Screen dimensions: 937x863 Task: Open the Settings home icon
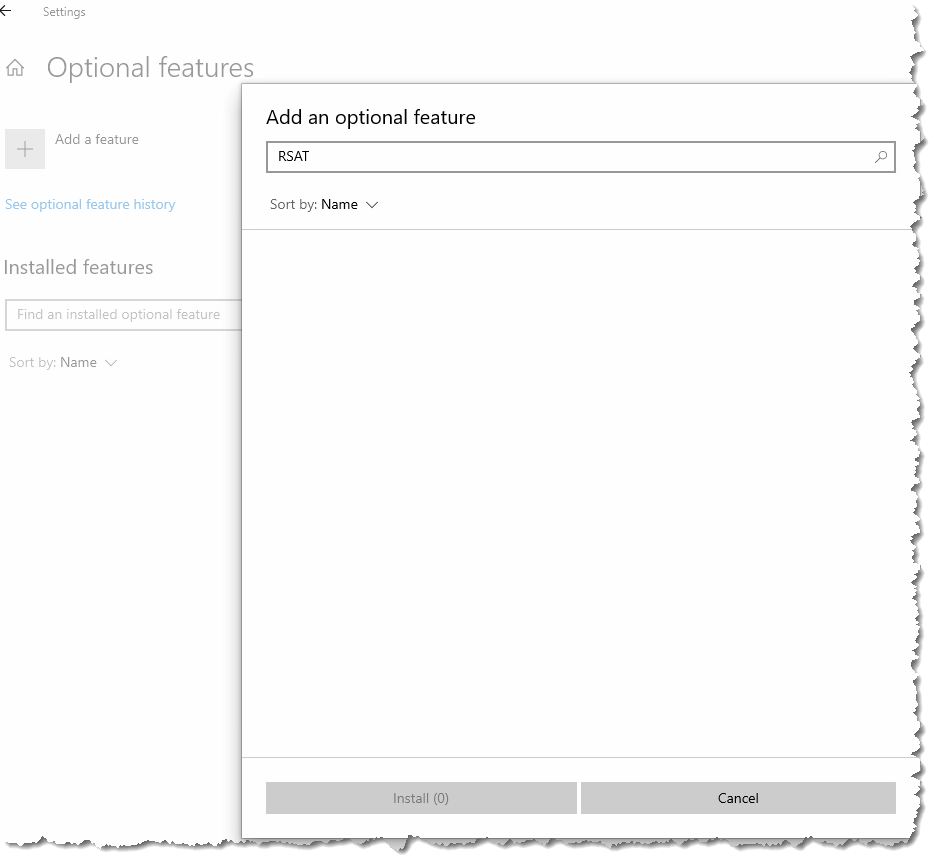coord(15,68)
